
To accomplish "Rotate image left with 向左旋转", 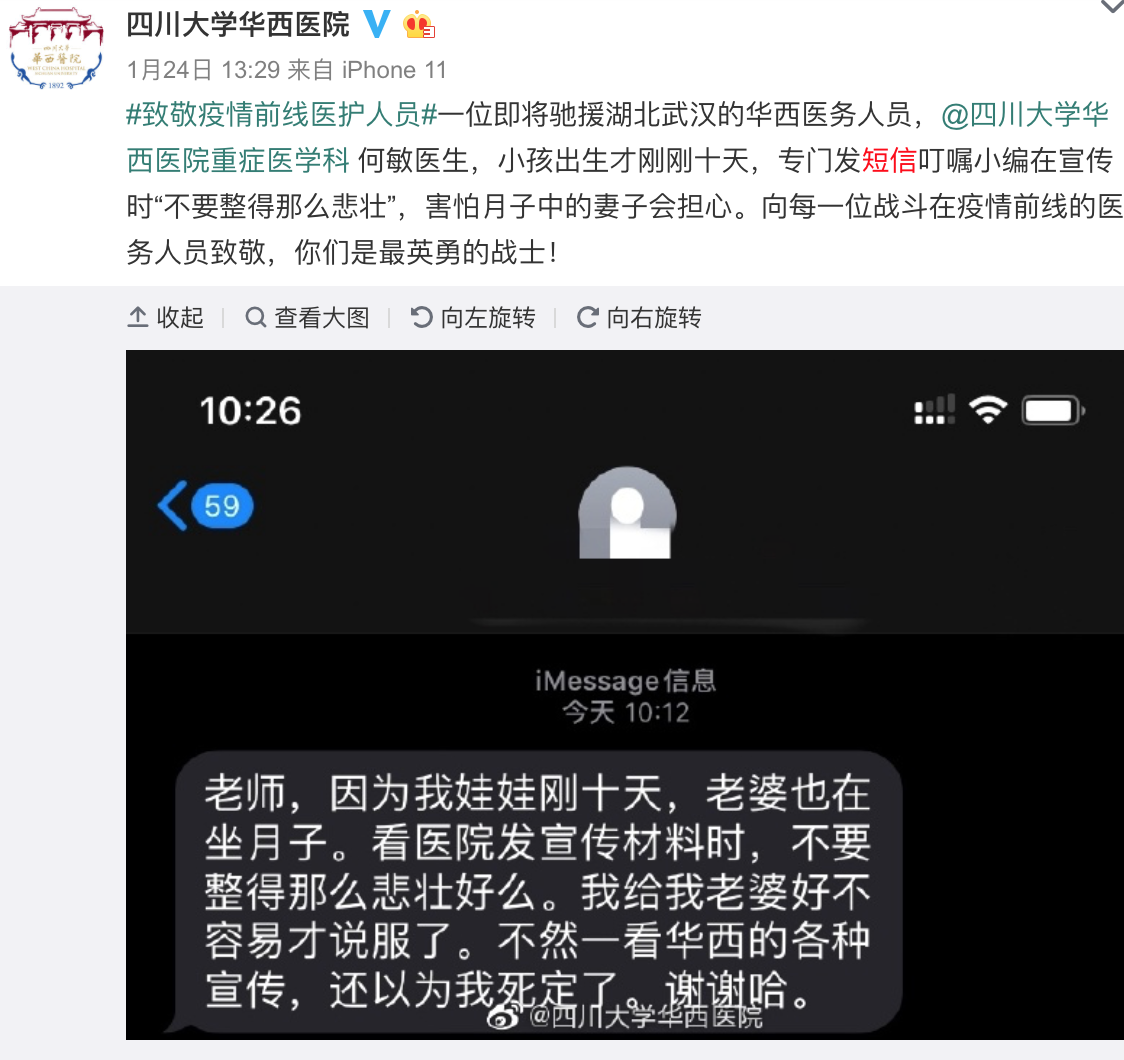I will 473,317.
